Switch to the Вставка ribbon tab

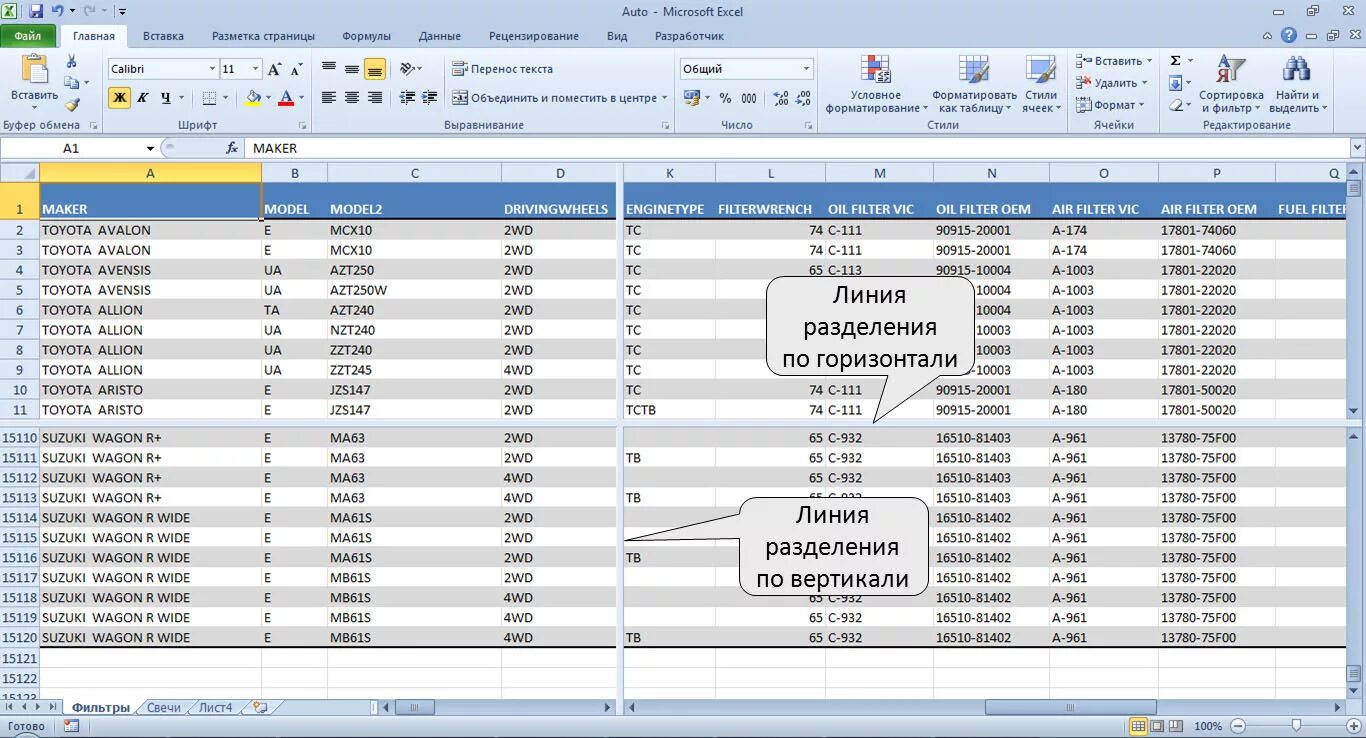pos(163,36)
